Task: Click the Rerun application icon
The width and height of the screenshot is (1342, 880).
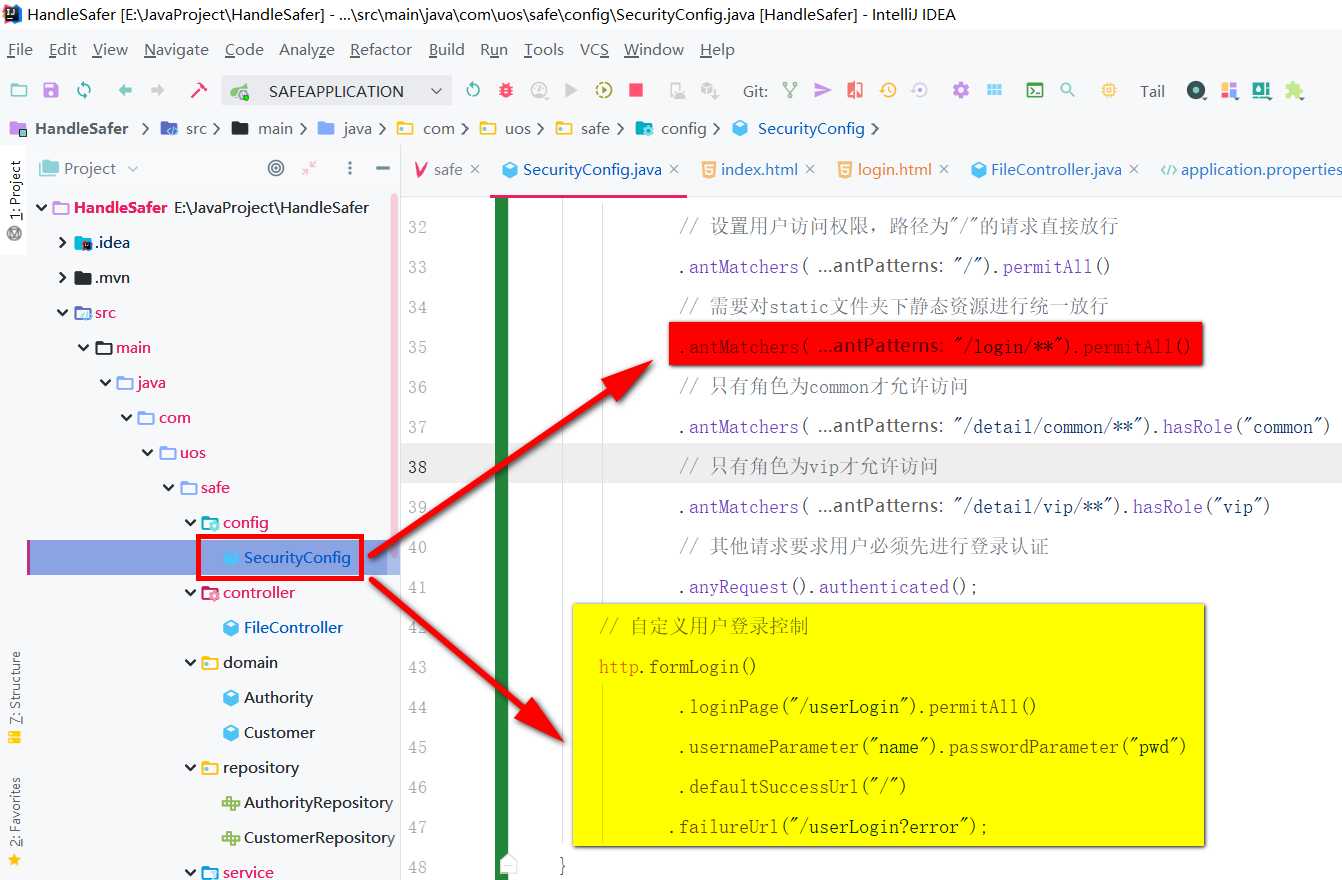Action: [x=473, y=90]
